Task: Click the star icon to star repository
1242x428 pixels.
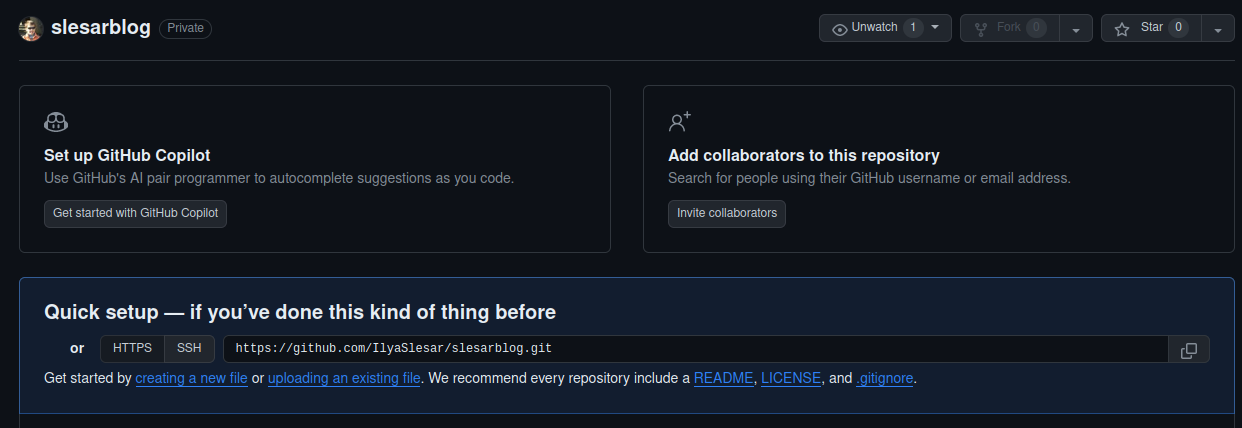Action: click(x=1122, y=28)
